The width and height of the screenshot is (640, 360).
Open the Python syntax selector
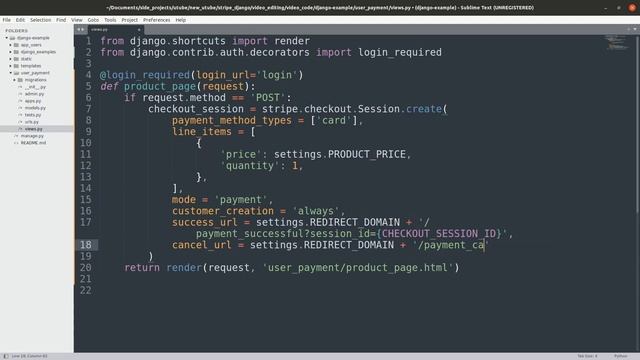tap(620, 356)
